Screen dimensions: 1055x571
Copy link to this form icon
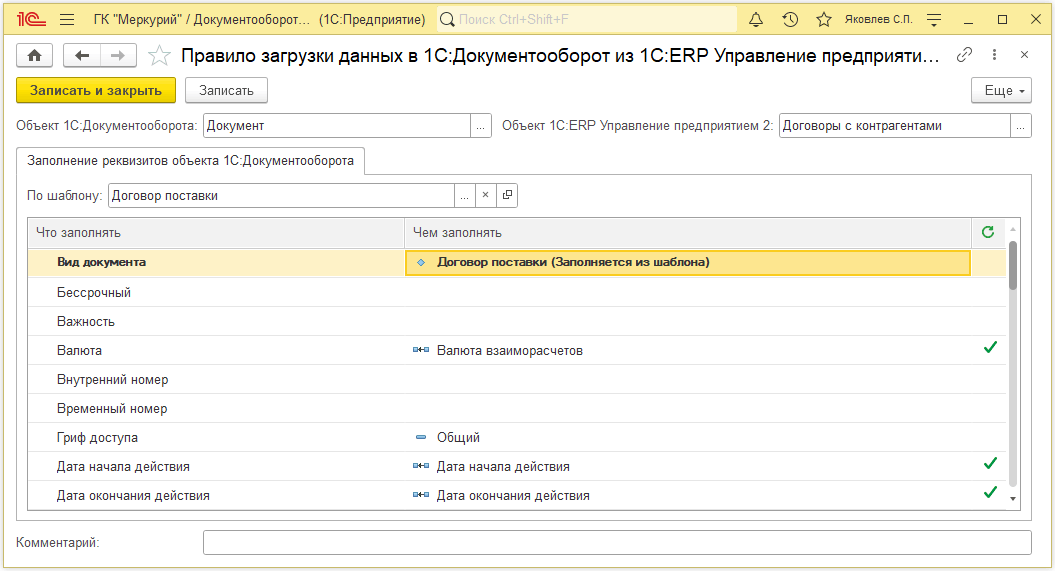point(964,54)
